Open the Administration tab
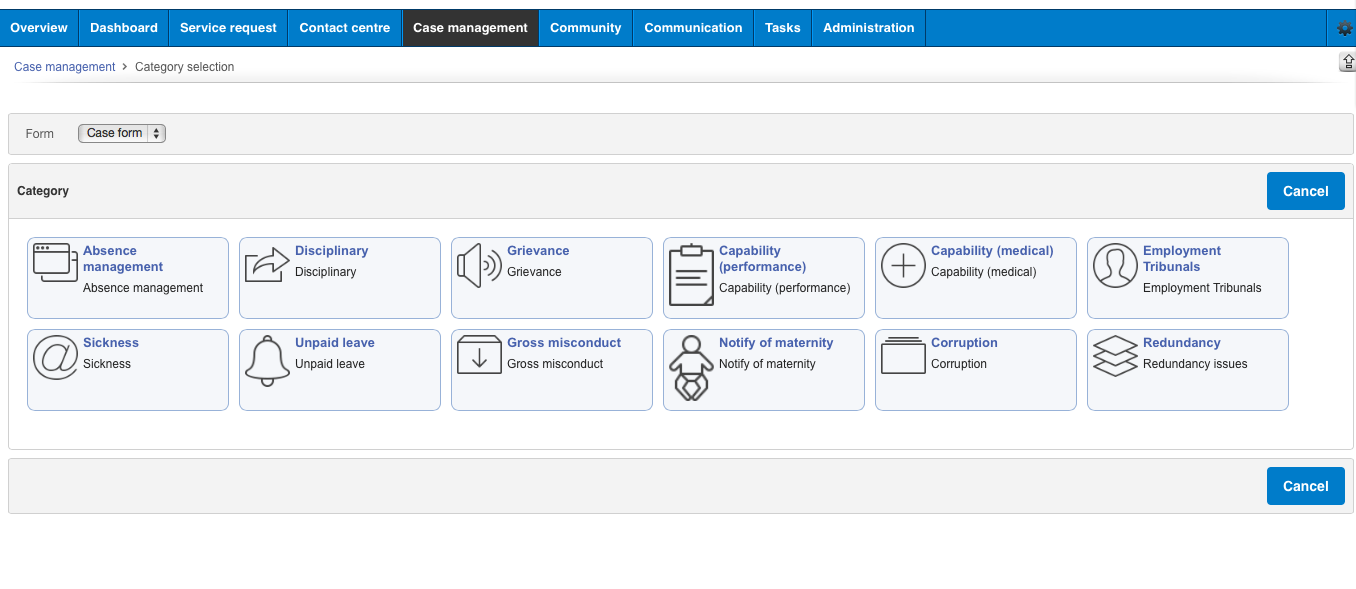1356x589 pixels. pos(868,27)
